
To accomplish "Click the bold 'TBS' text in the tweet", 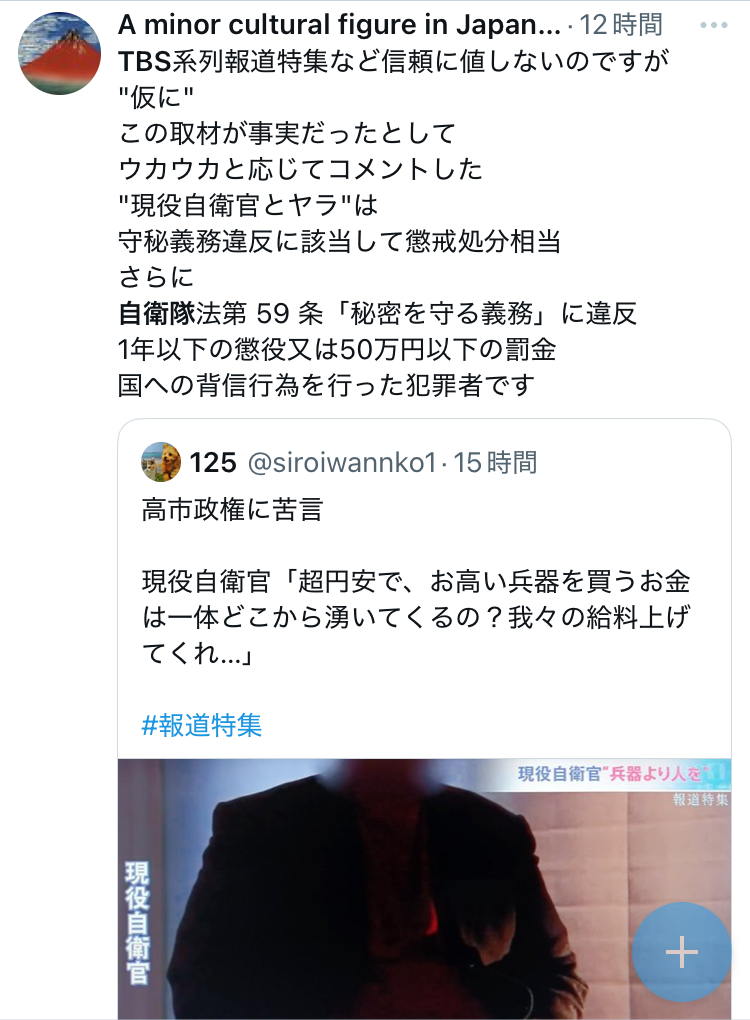I will (x=144, y=61).
